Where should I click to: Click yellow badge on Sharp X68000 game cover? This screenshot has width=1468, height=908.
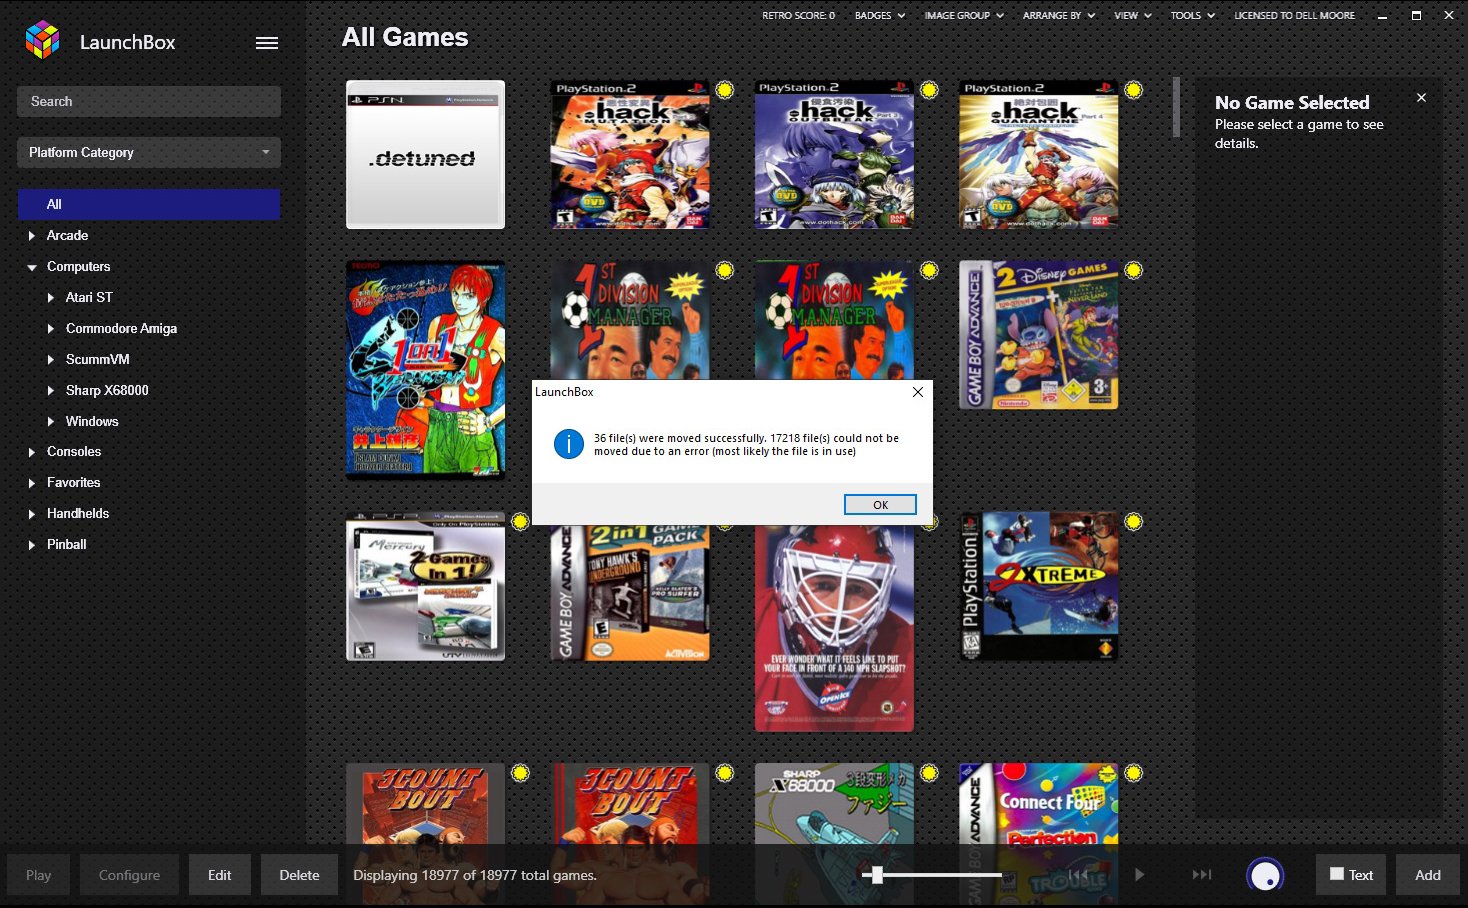tap(929, 772)
